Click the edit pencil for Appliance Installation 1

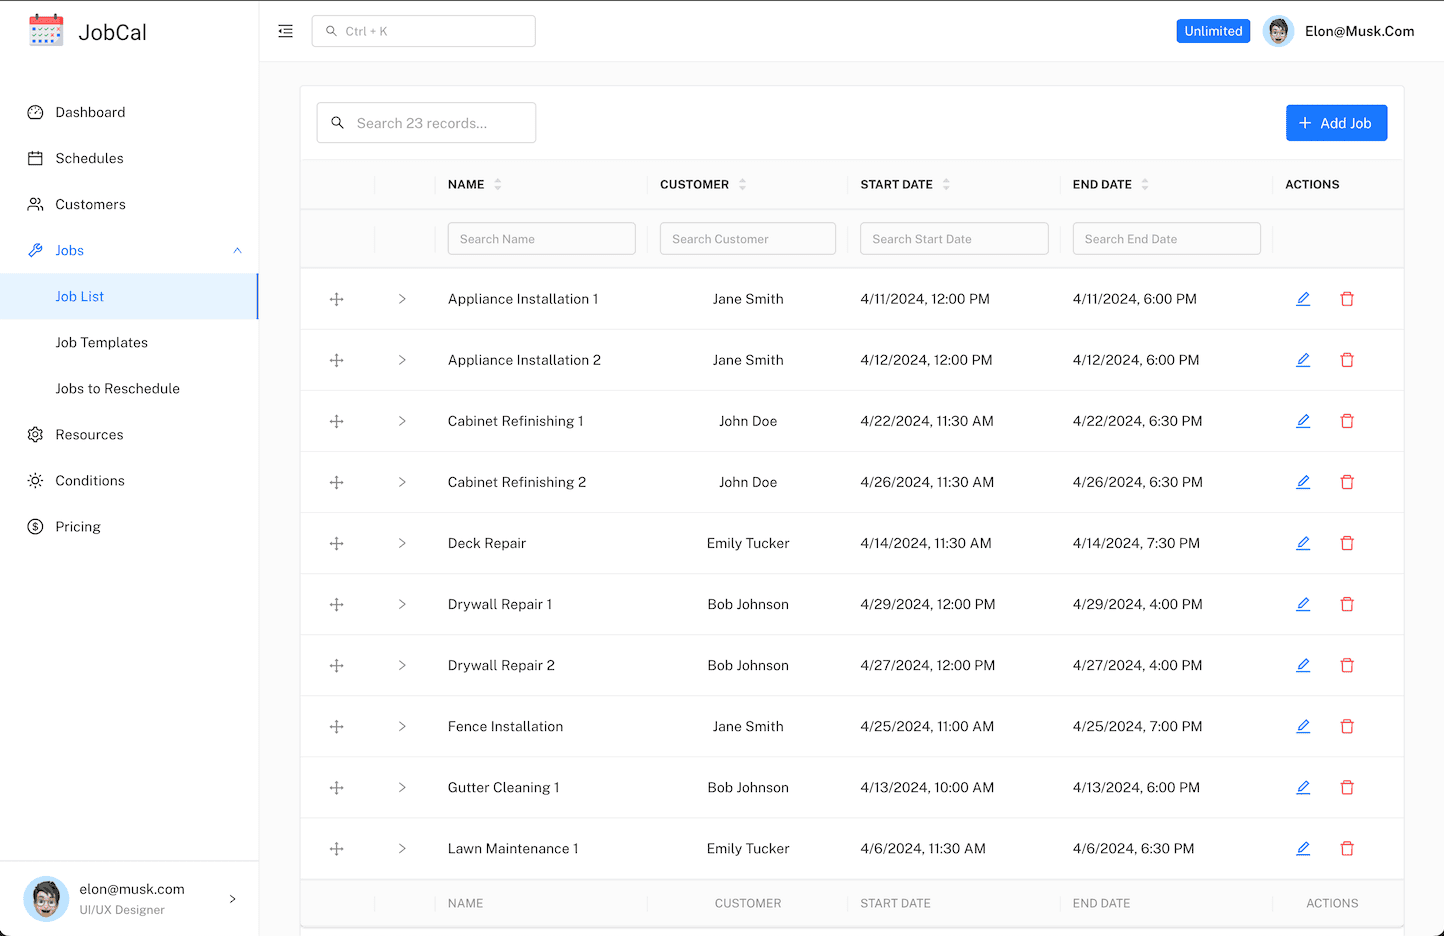coord(1303,299)
